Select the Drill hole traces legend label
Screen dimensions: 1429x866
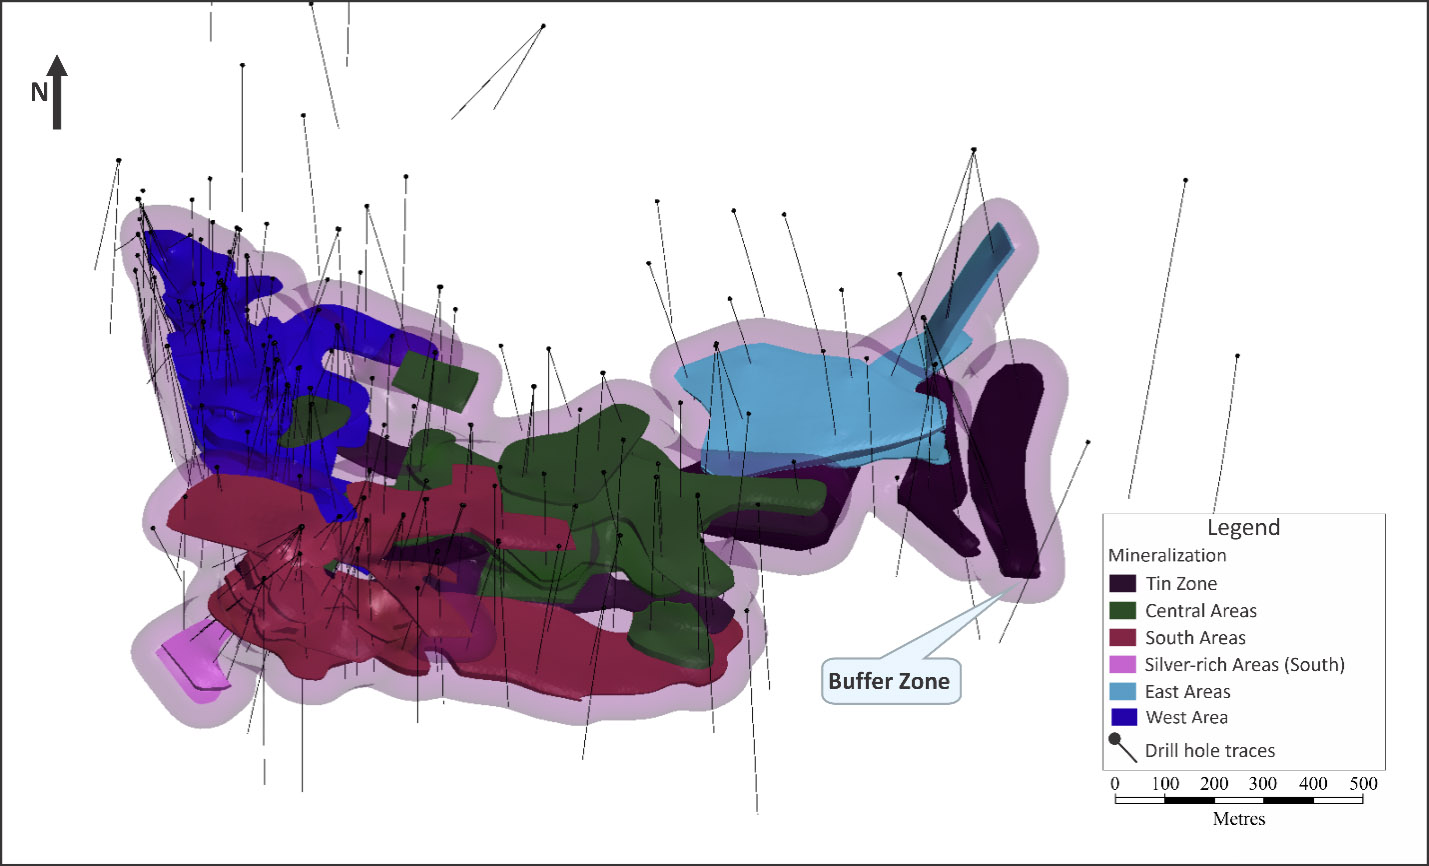tap(1210, 750)
